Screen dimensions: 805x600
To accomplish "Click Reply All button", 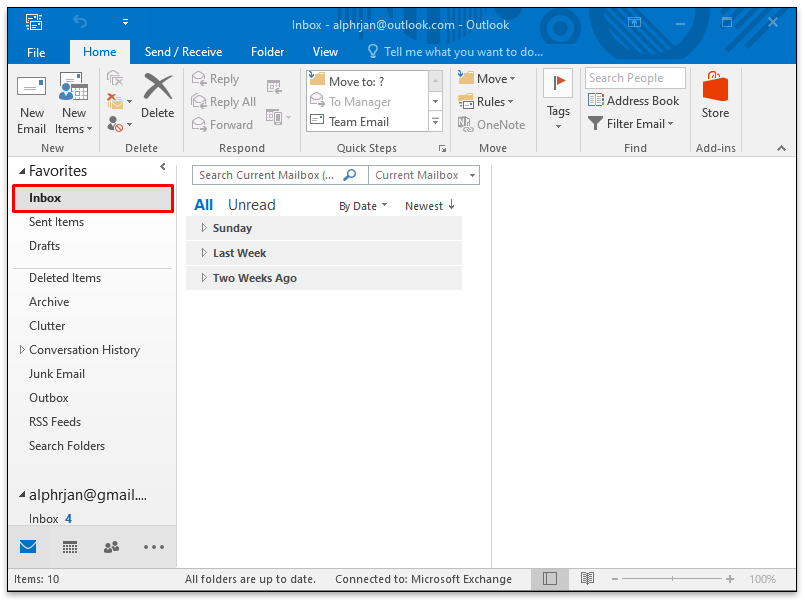I will tap(223, 102).
